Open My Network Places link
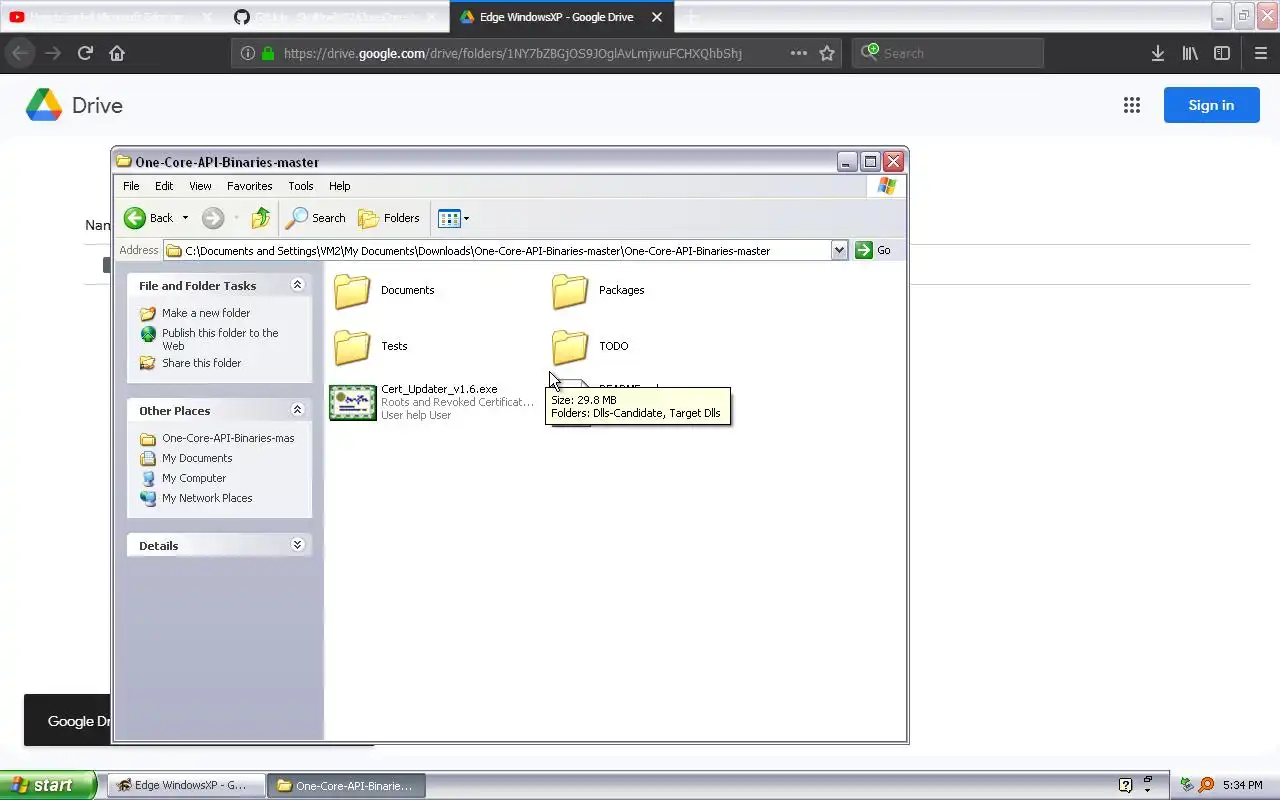This screenshot has width=1280, height=800. click(207, 498)
